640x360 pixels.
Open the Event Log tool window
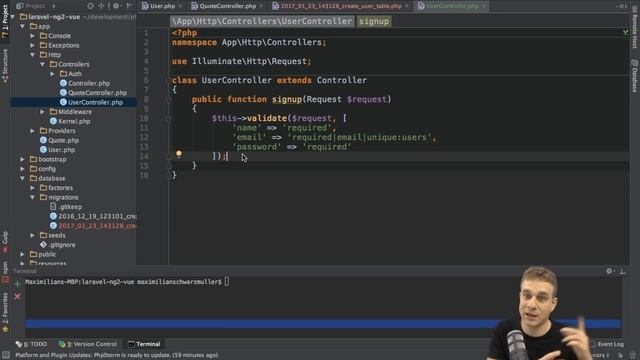tap(607, 344)
